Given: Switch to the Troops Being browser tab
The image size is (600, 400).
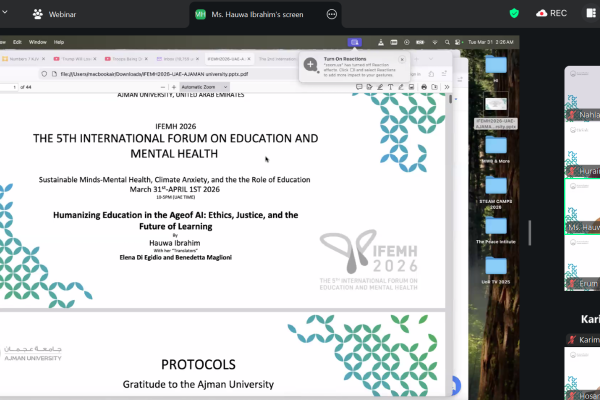Looking at the screenshot, I should [x=127, y=59].
